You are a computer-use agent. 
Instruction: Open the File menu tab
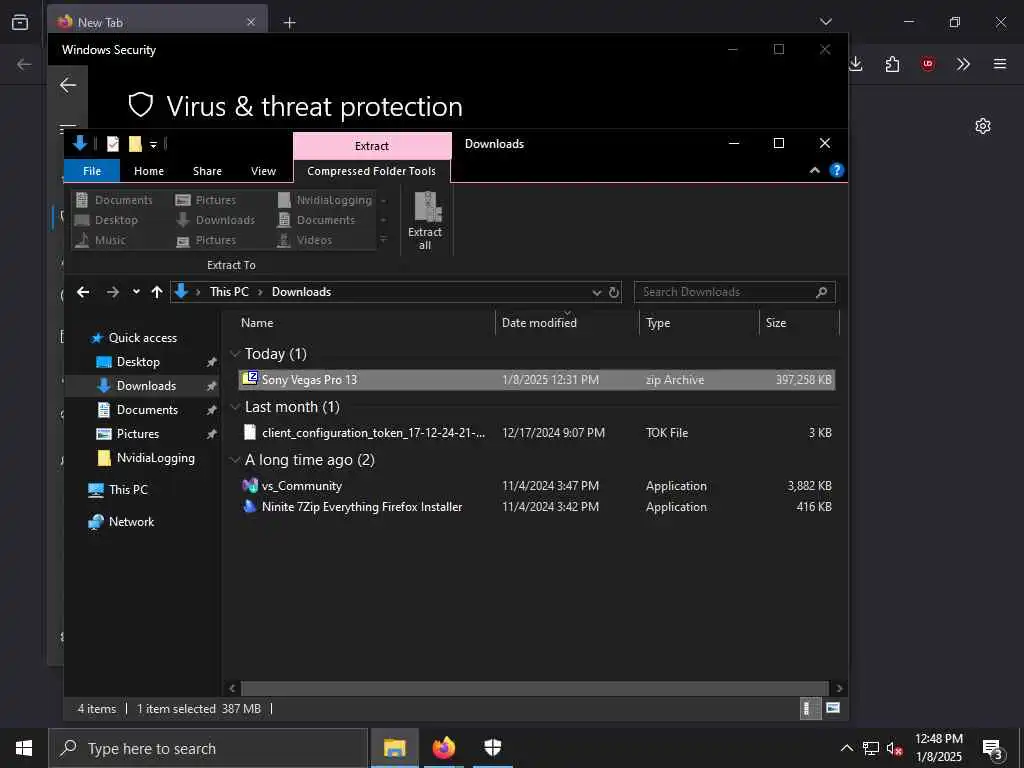(92, 171)
